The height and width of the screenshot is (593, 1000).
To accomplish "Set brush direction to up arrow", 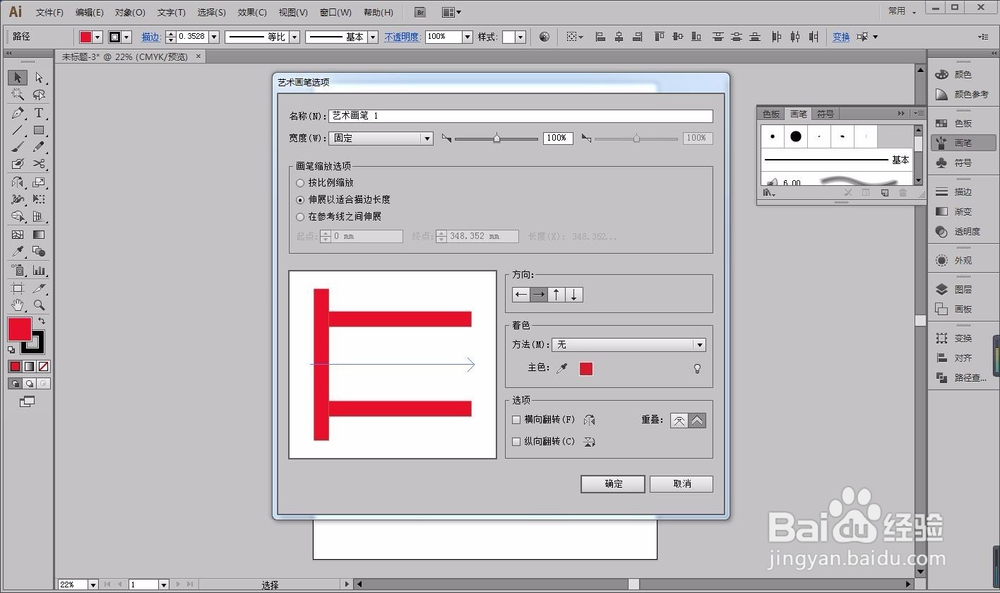I will point(556,295).
